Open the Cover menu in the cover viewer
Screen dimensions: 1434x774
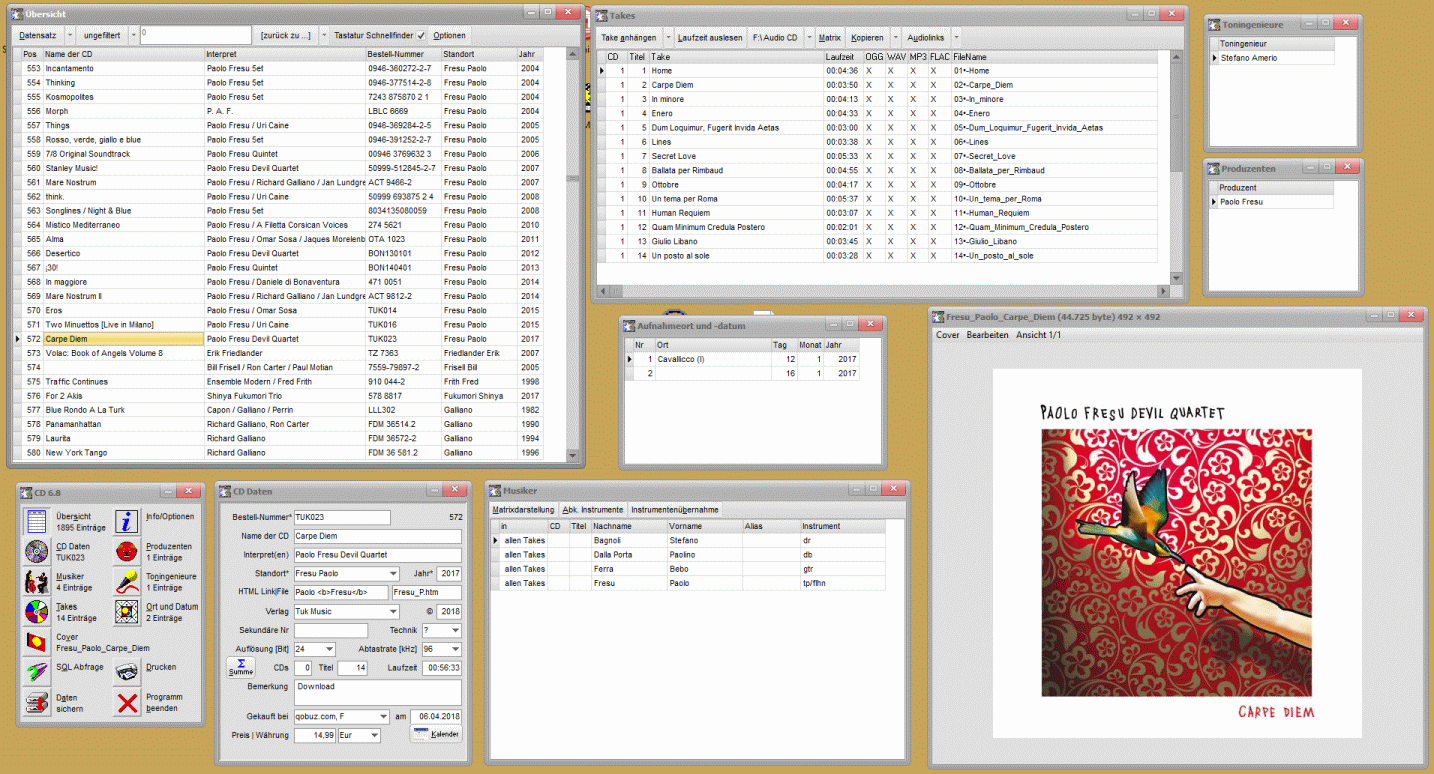point(947,335)
